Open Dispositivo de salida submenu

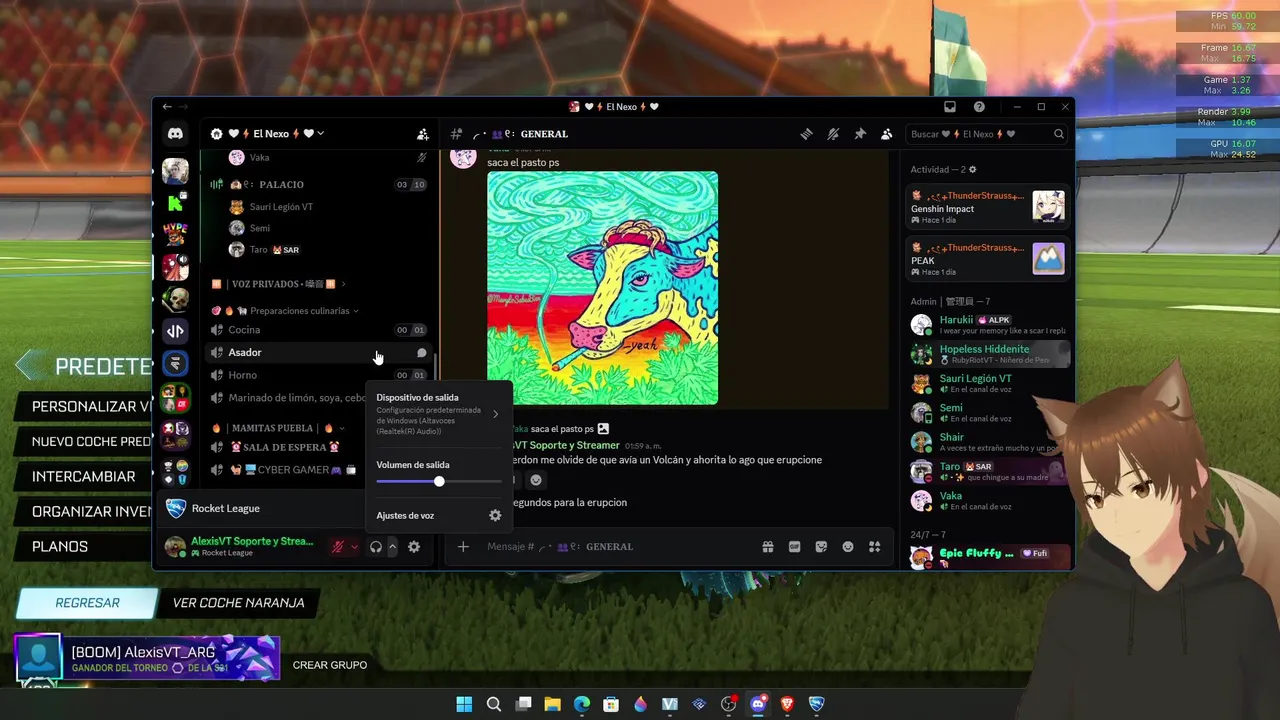pos(438,413)
